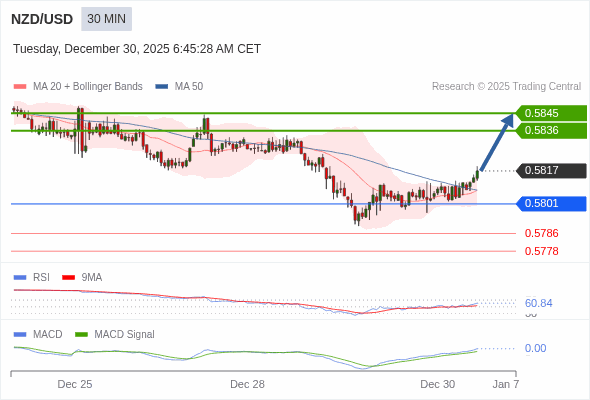Click the MACD value 0.00
590x400 pixels.
[535, 348]
